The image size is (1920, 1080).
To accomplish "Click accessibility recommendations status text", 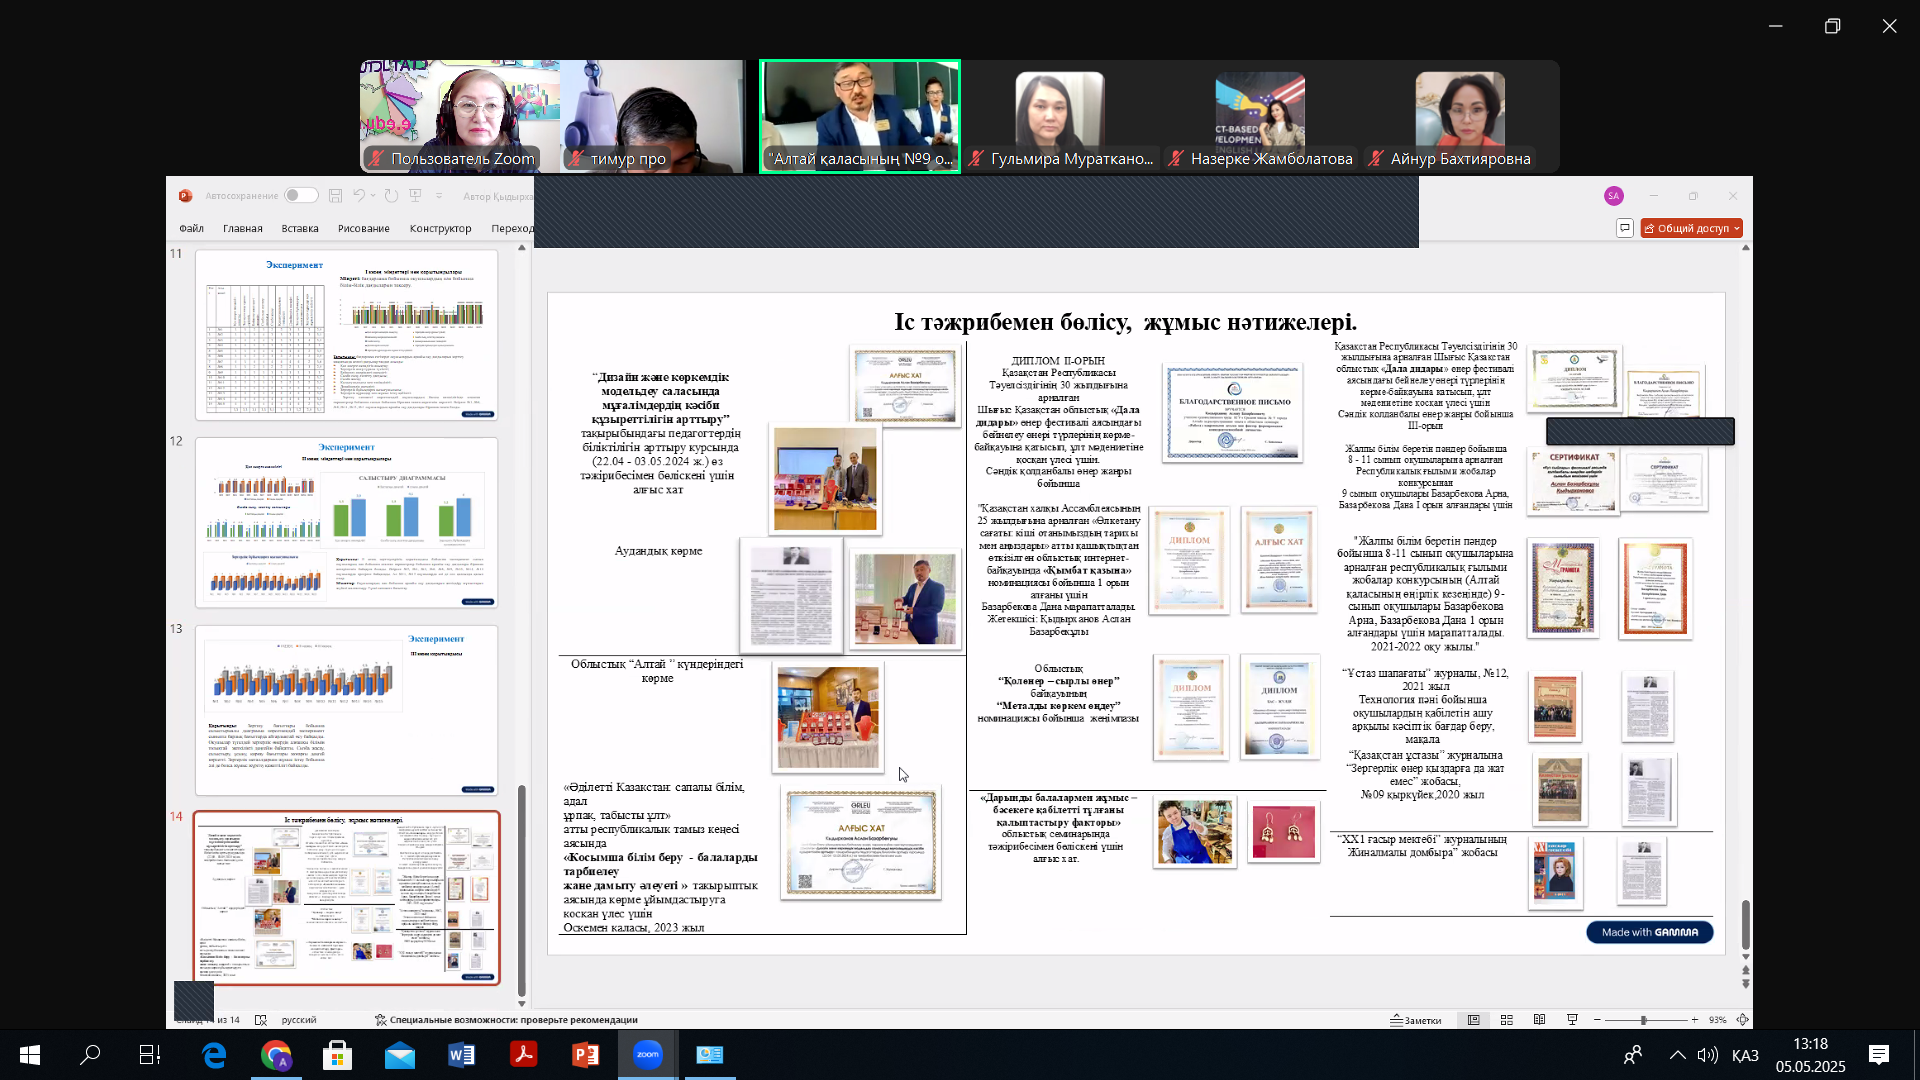I will pos(507,1020).
